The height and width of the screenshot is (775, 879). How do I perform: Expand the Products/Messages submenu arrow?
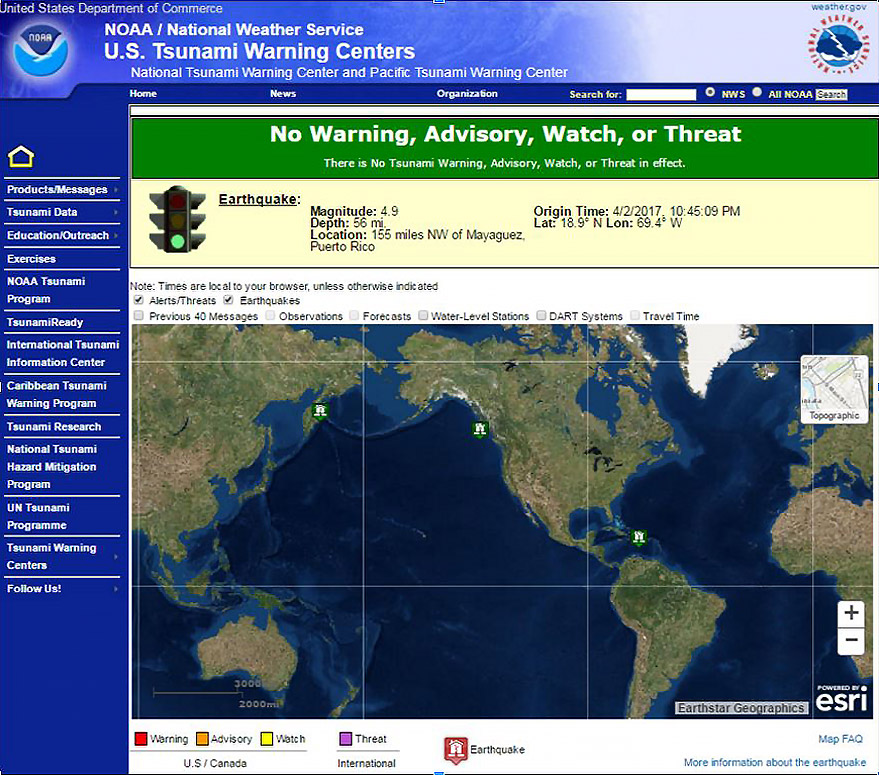[116, 190]
